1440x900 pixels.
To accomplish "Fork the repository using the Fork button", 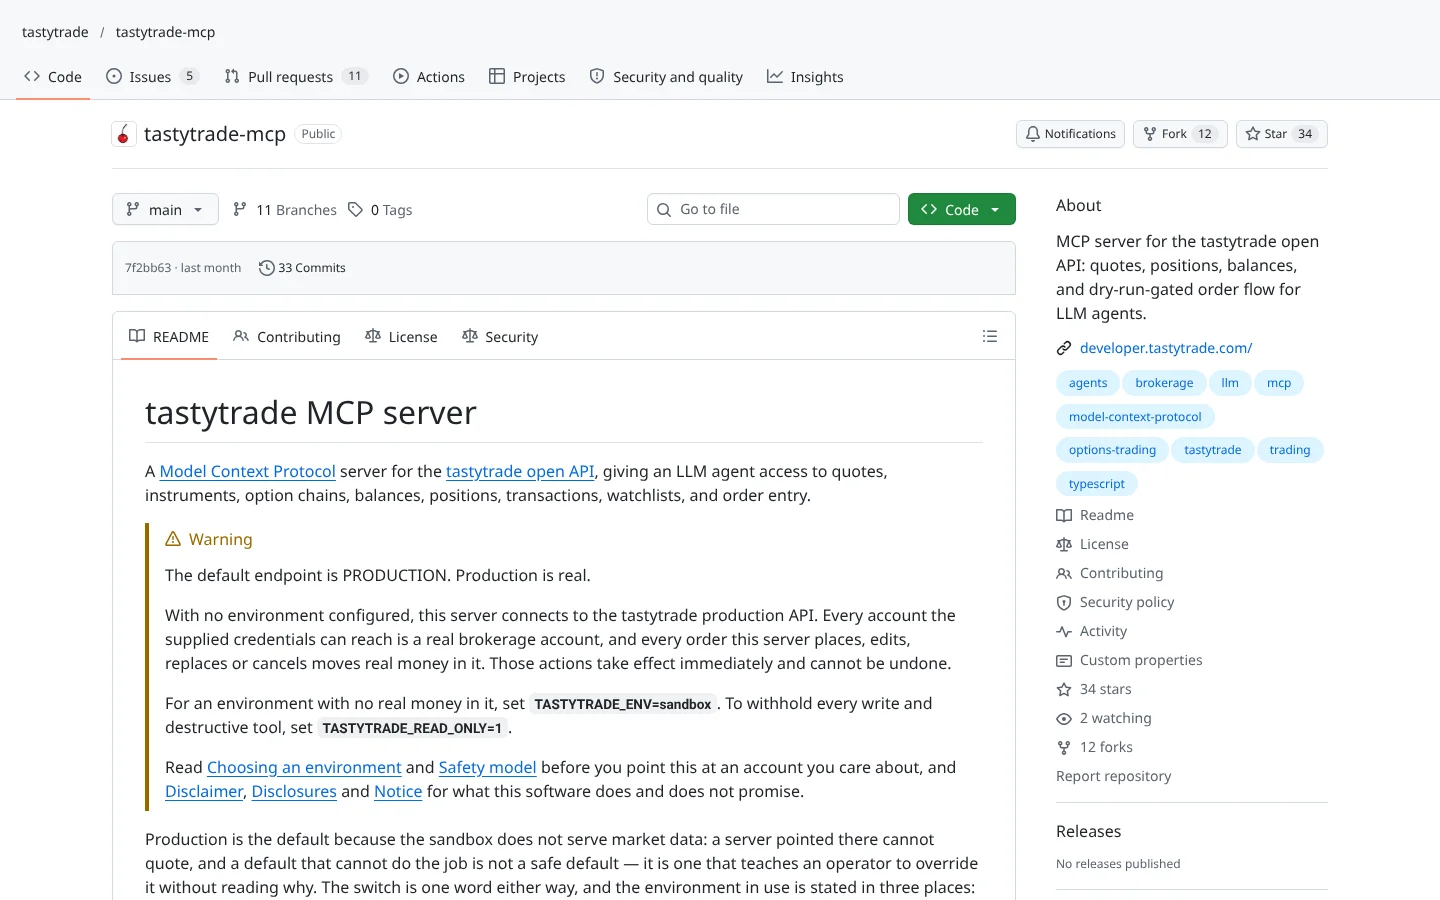I will click(1180, 134).
